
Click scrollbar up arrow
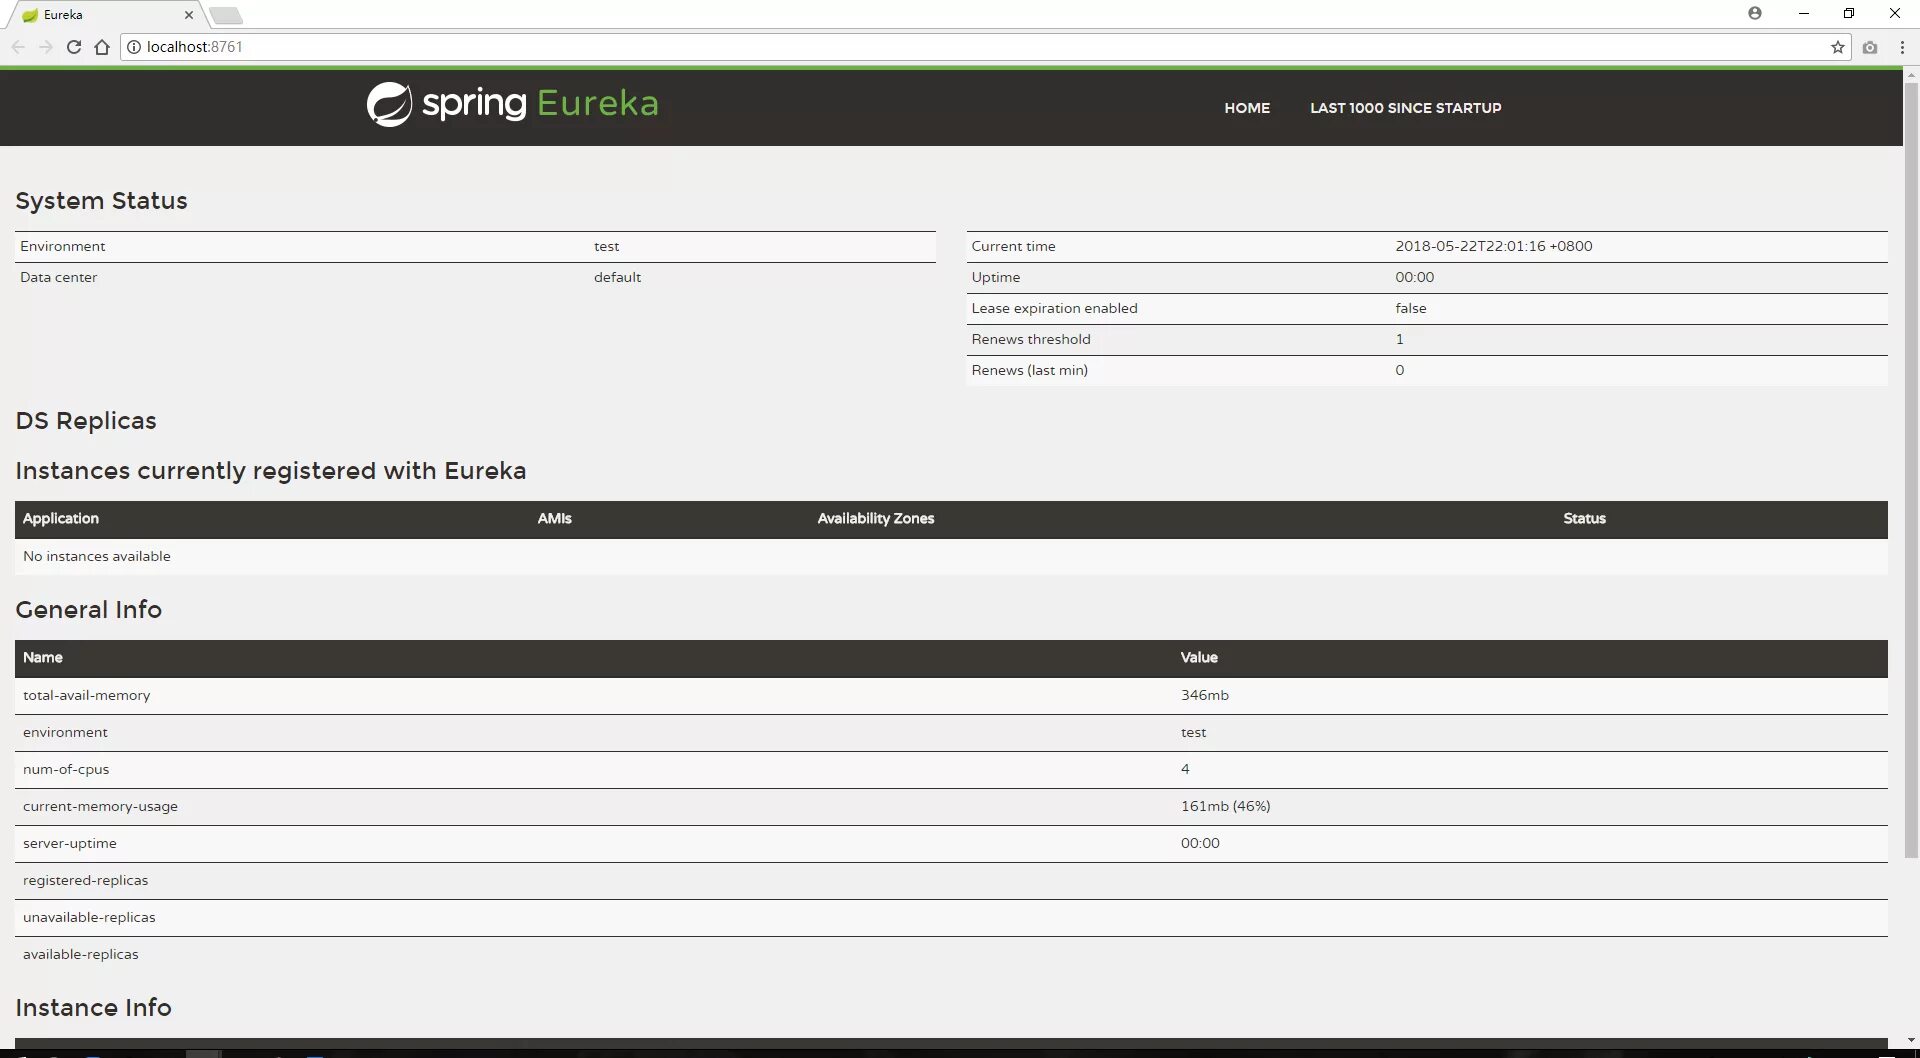[x=1911, y=74]
